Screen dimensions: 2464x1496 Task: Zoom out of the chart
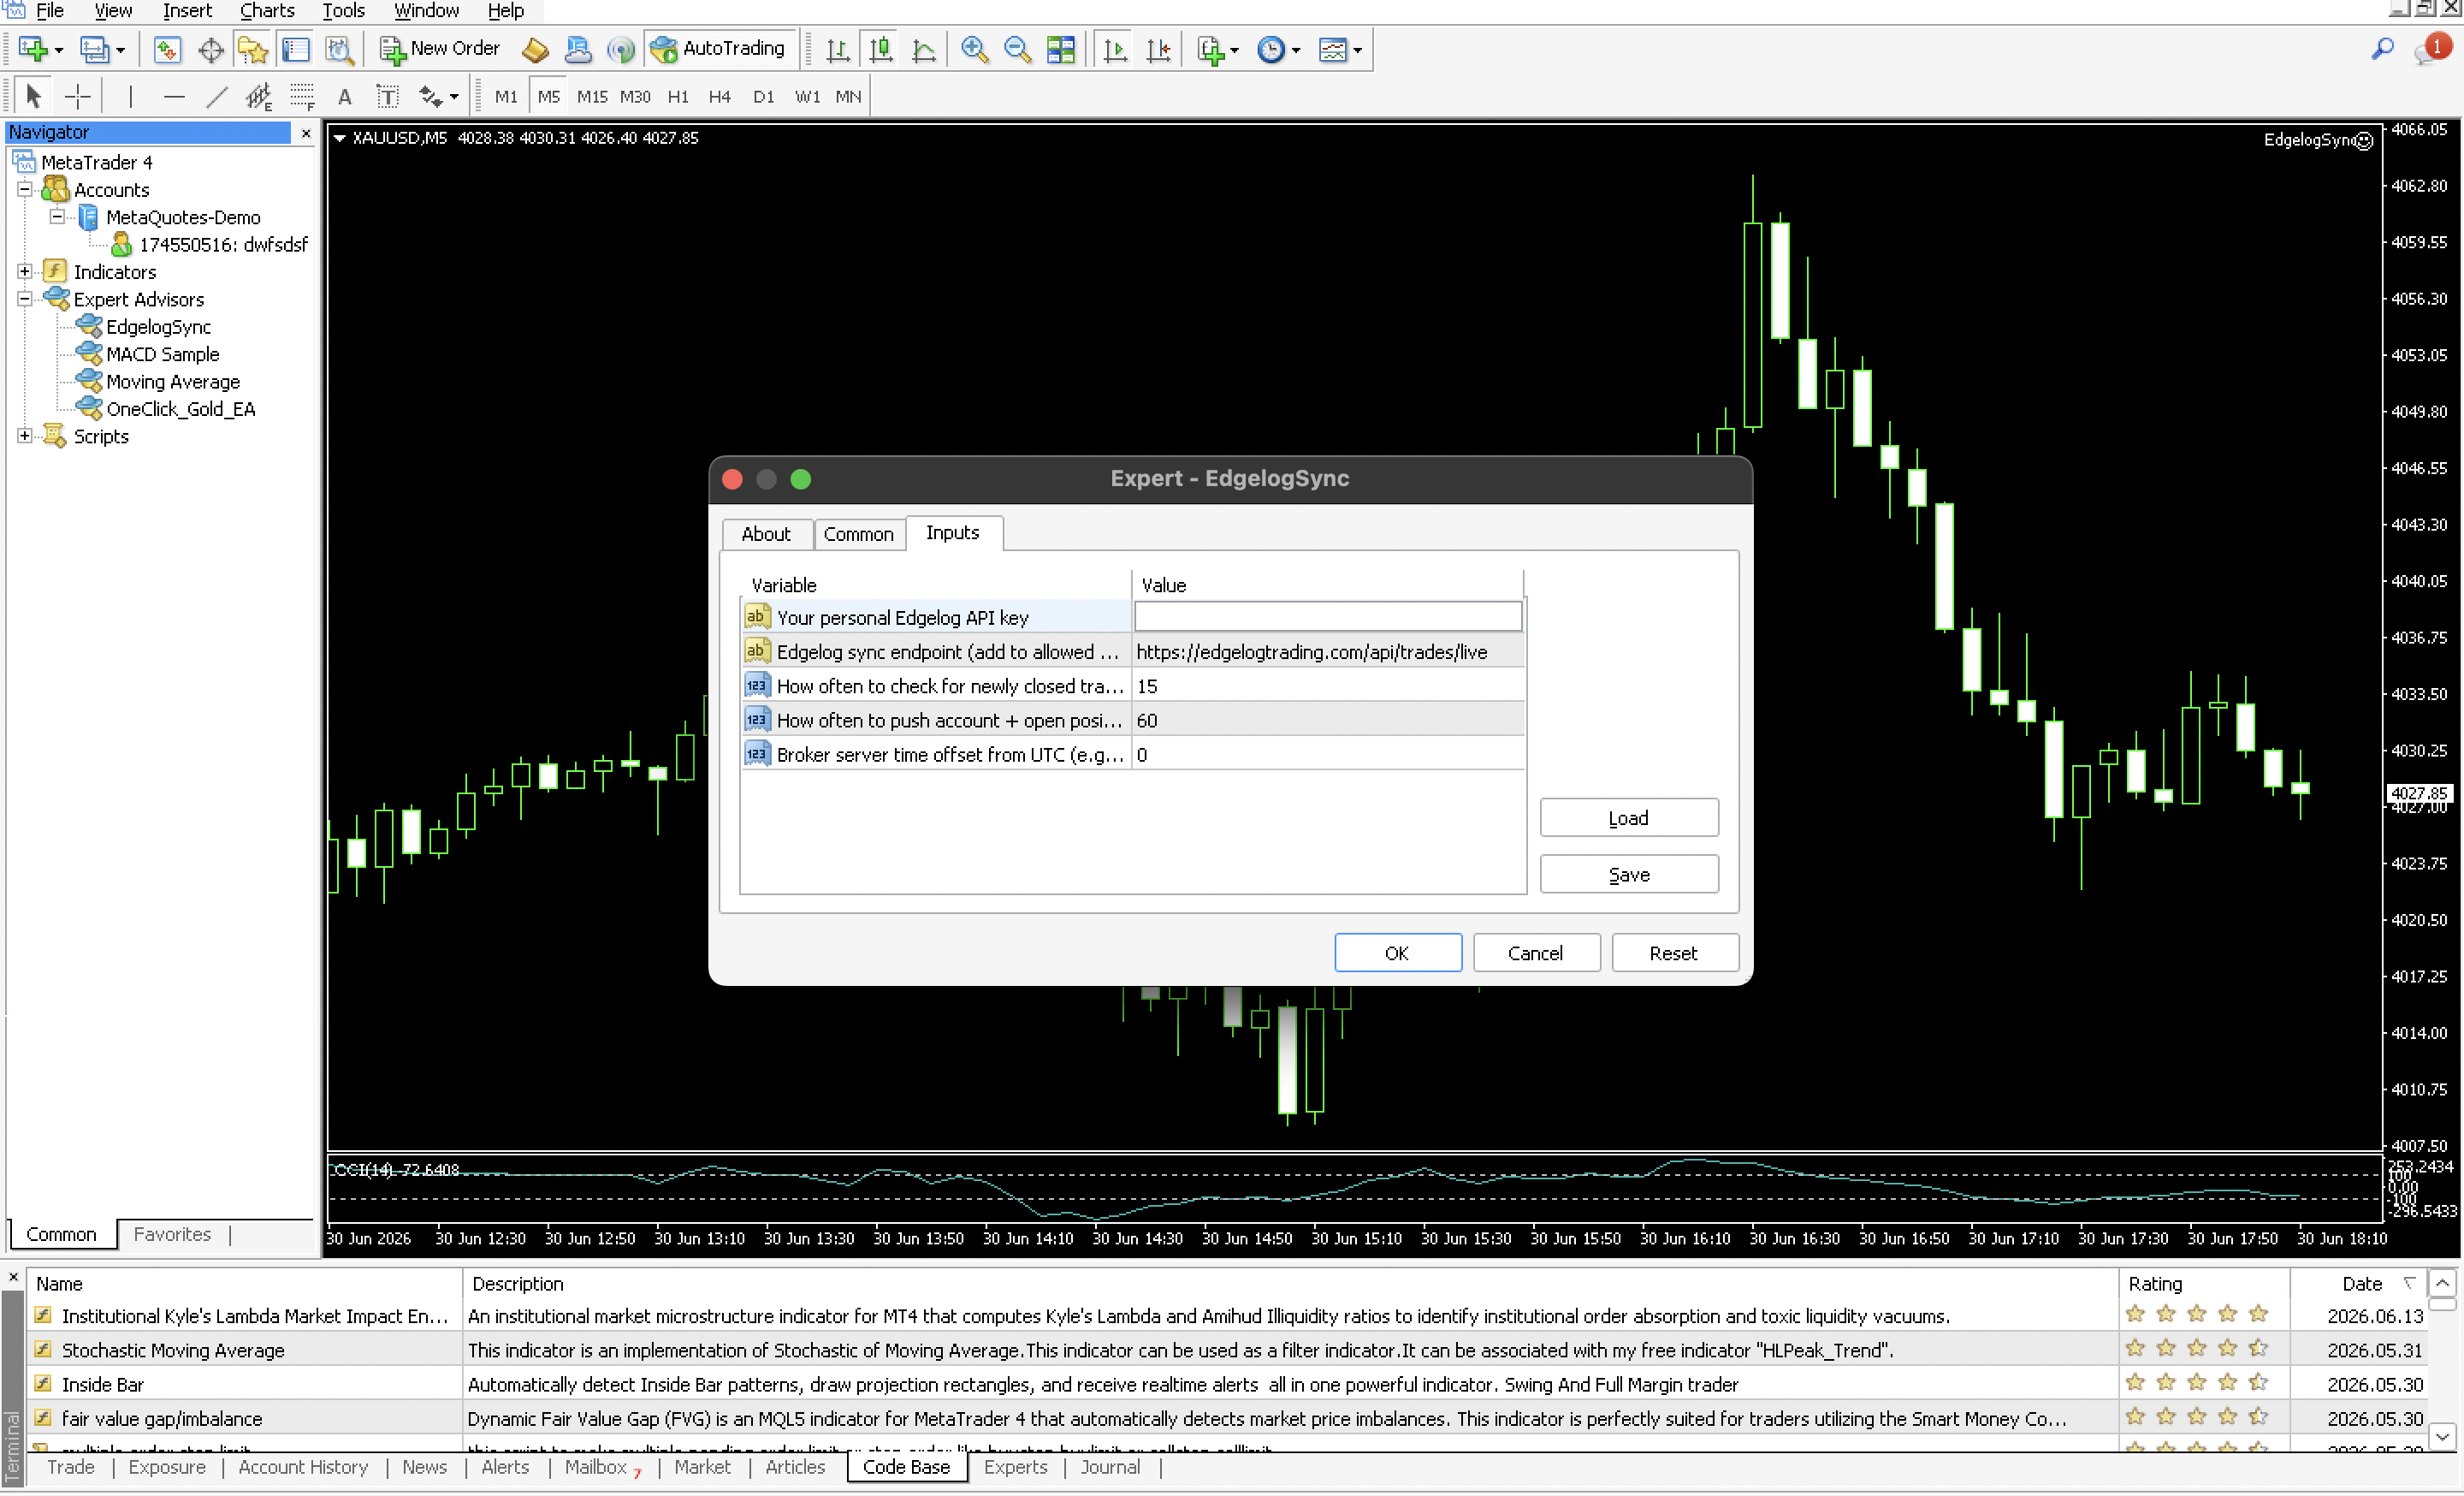coord(1017,49)
